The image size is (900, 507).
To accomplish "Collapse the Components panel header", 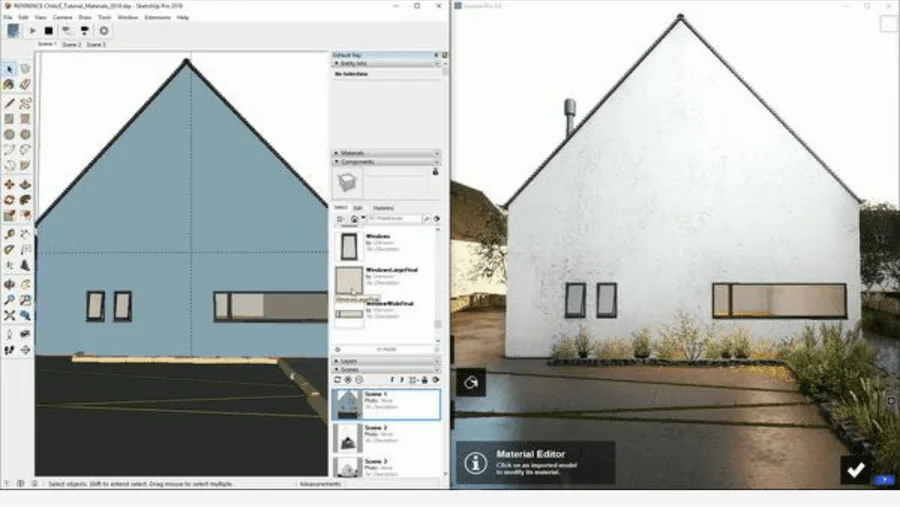I will [385, 161].
